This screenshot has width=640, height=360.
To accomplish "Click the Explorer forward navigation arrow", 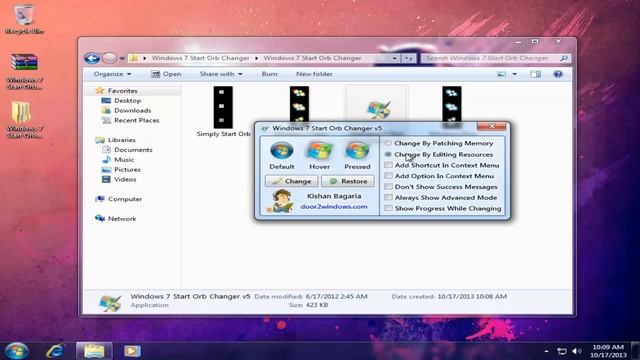I will point(109,58).
